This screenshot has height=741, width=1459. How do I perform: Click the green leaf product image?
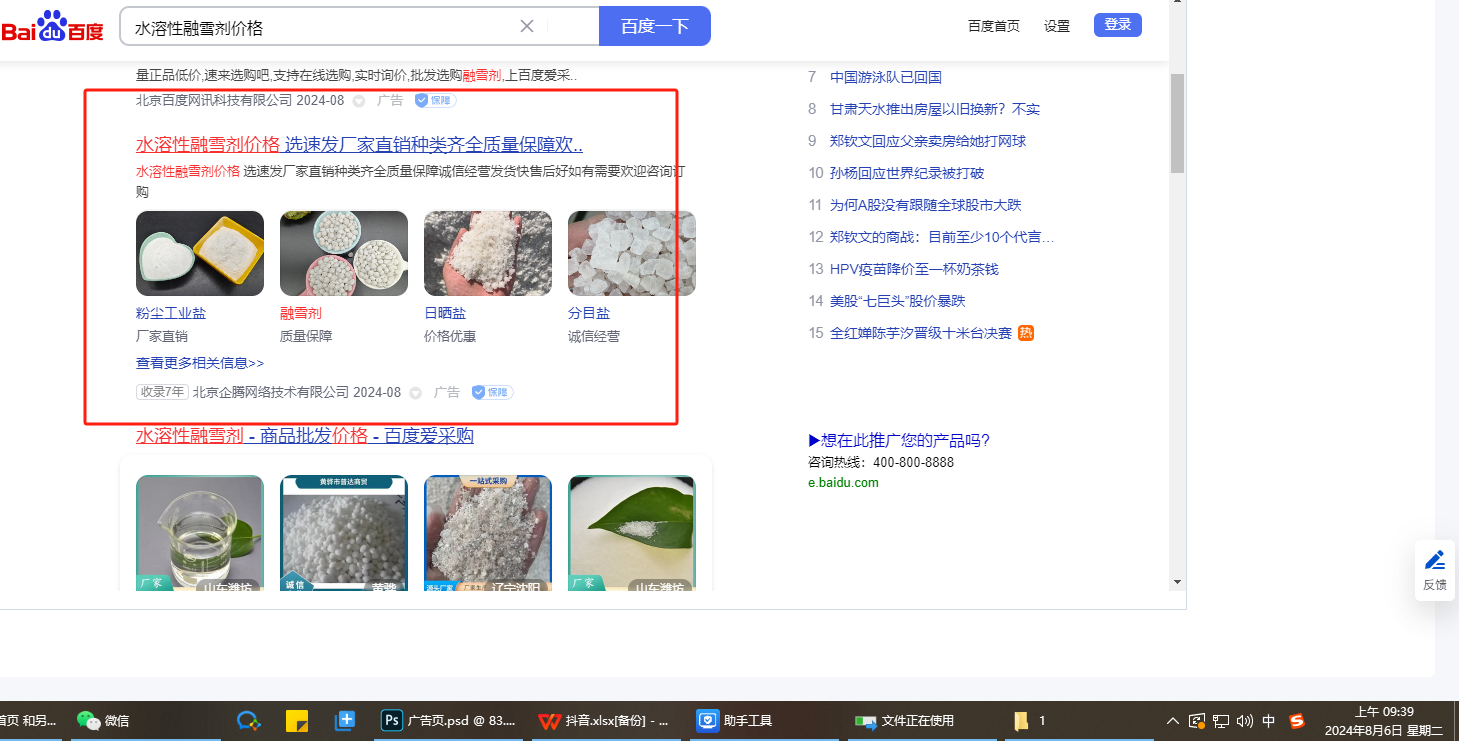pyautogui.click(x=632, y=532)
